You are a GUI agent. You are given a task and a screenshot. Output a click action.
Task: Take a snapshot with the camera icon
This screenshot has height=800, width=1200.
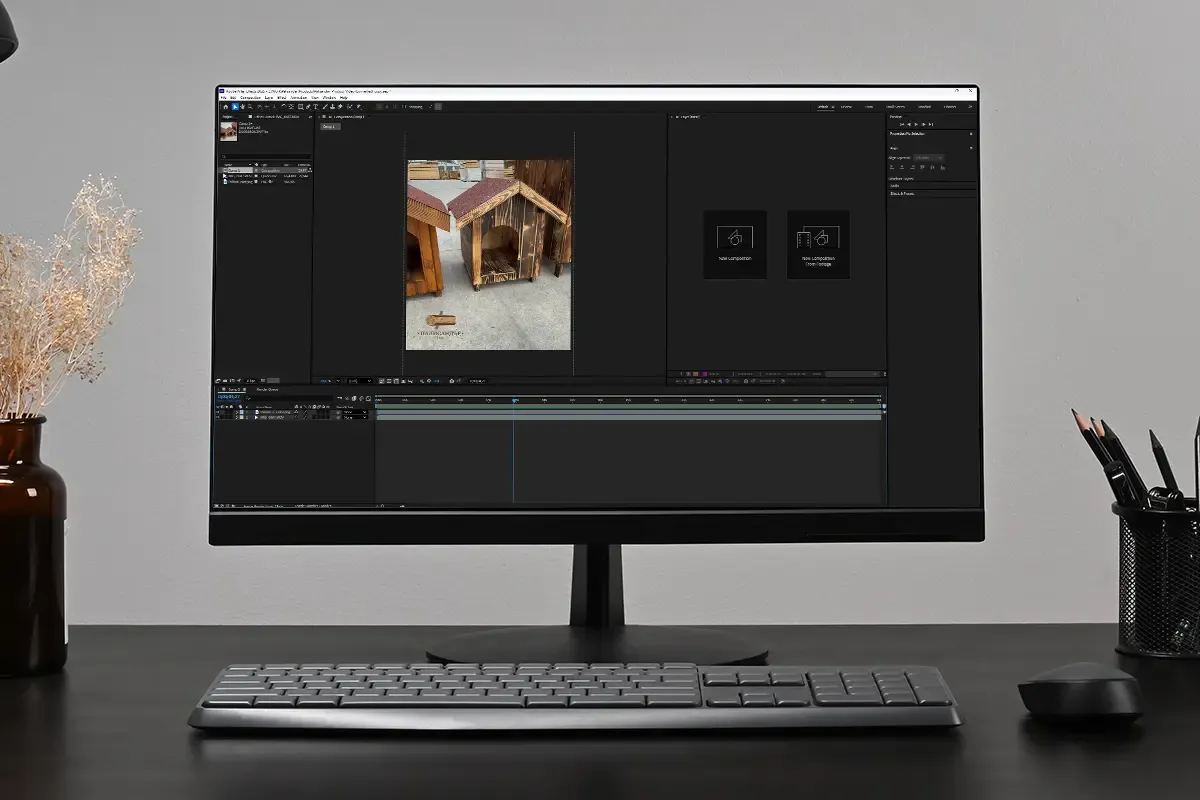coord(452,381)
